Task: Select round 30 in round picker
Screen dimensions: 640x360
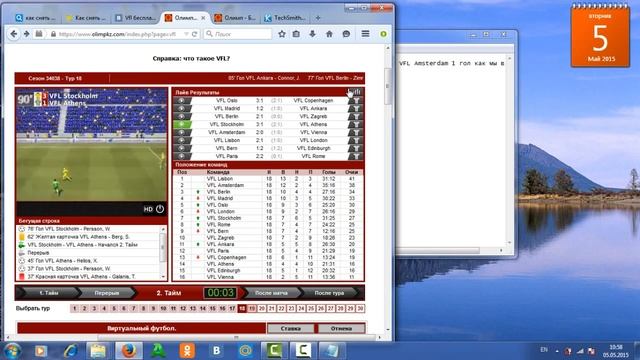Action: [360, 309]
